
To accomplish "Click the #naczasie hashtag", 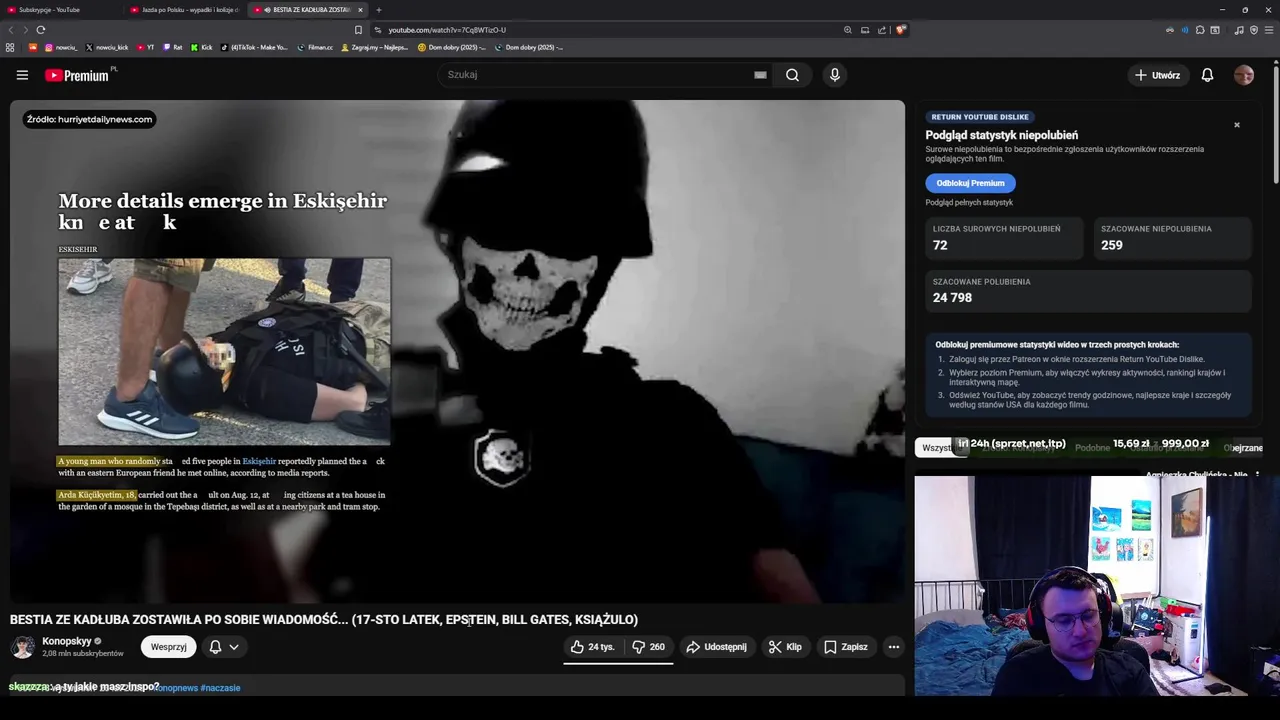I will tap(220, 688).
